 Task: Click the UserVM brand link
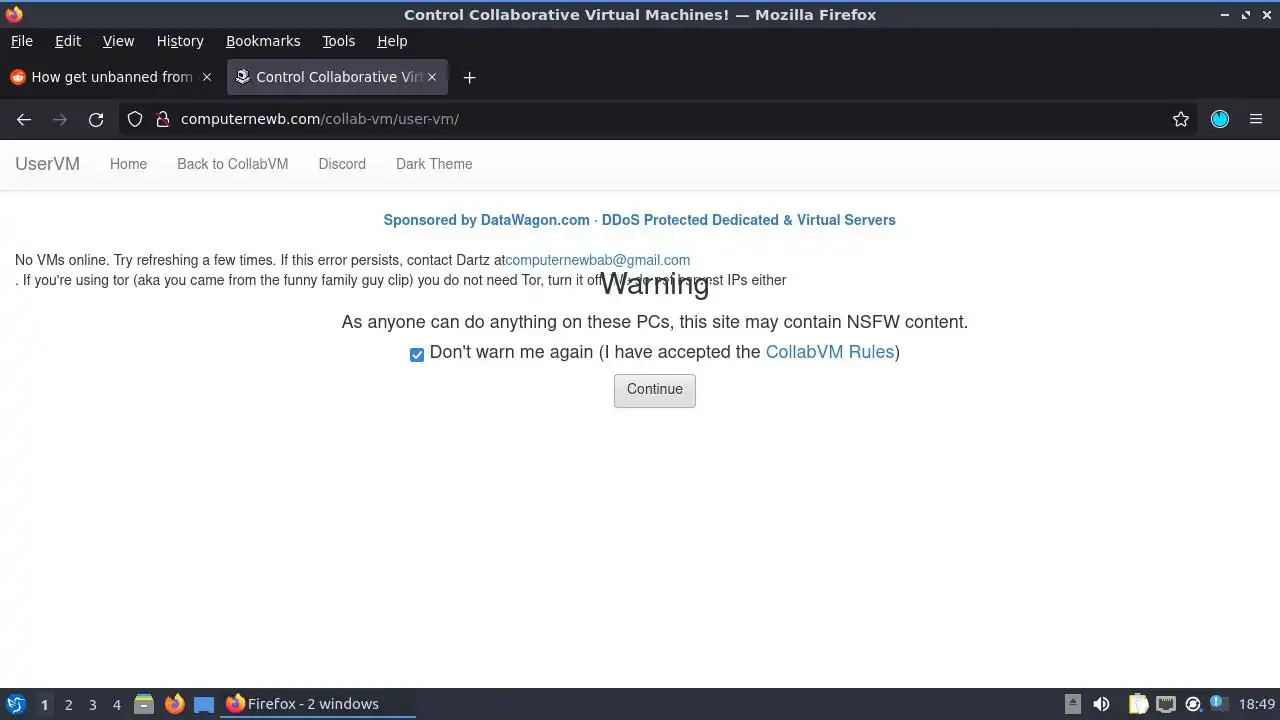click(x=47, y=164)
